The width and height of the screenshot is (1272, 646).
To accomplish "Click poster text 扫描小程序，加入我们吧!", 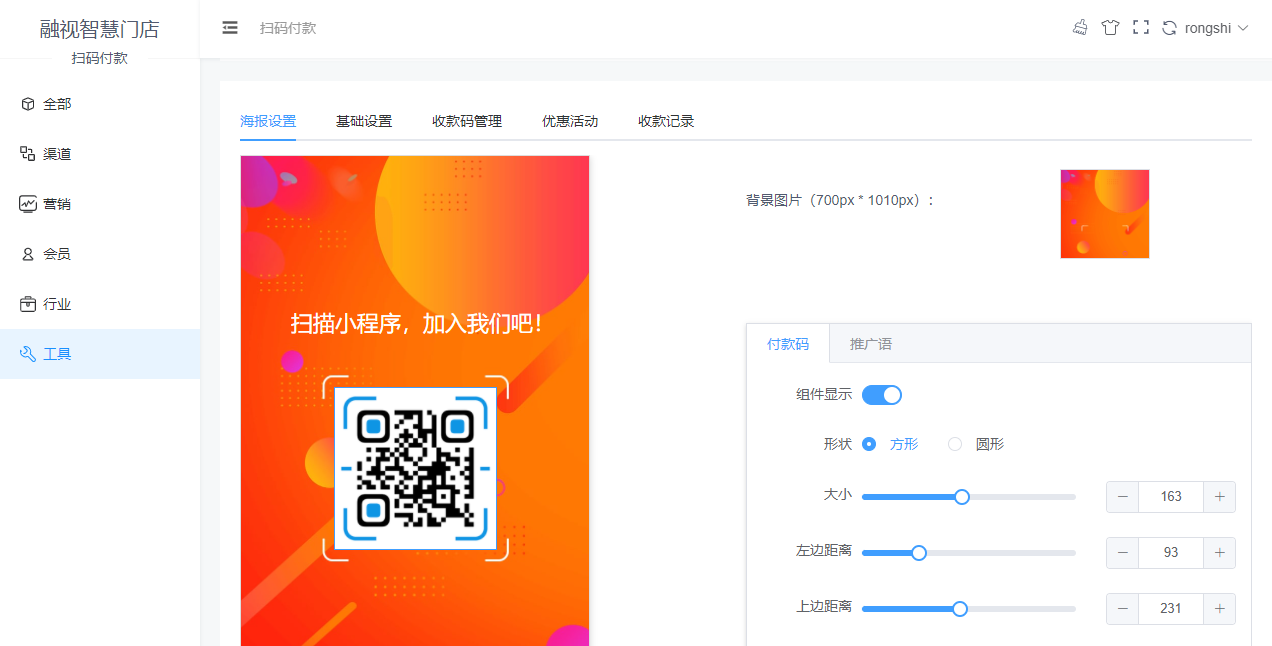I will click(x=416, y=324).
